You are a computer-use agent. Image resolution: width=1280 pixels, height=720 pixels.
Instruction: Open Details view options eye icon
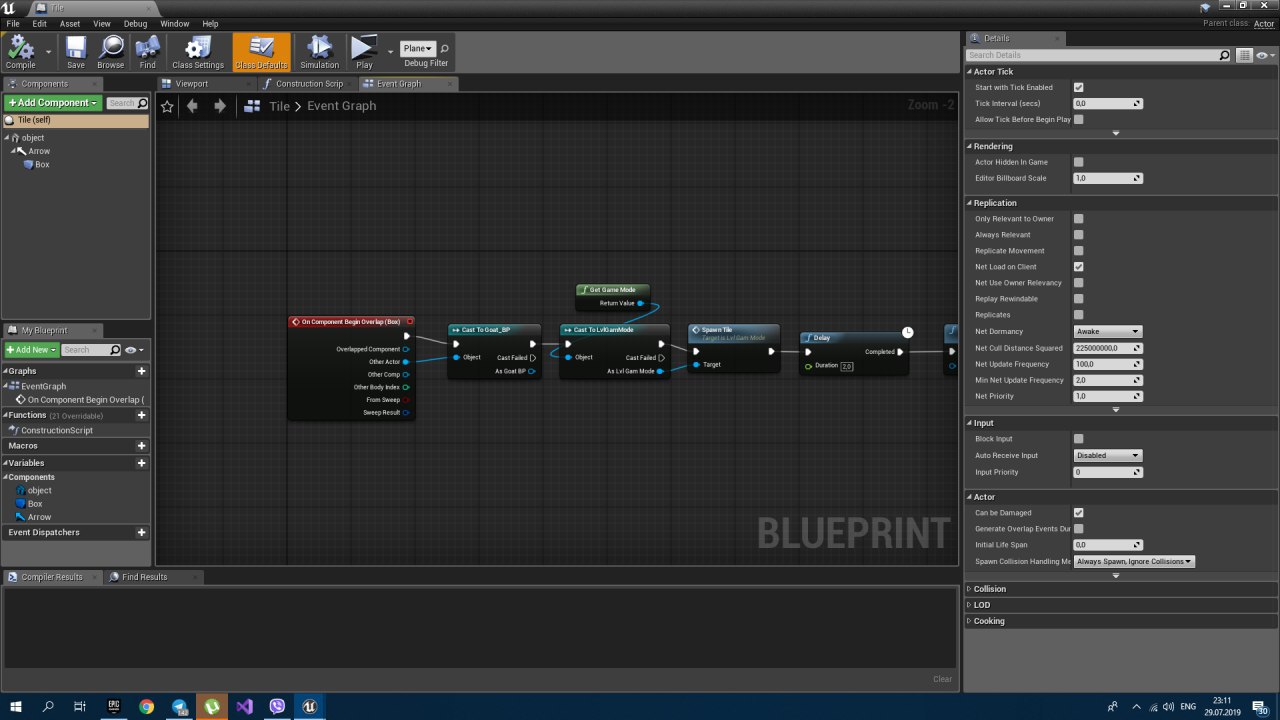1264,55
